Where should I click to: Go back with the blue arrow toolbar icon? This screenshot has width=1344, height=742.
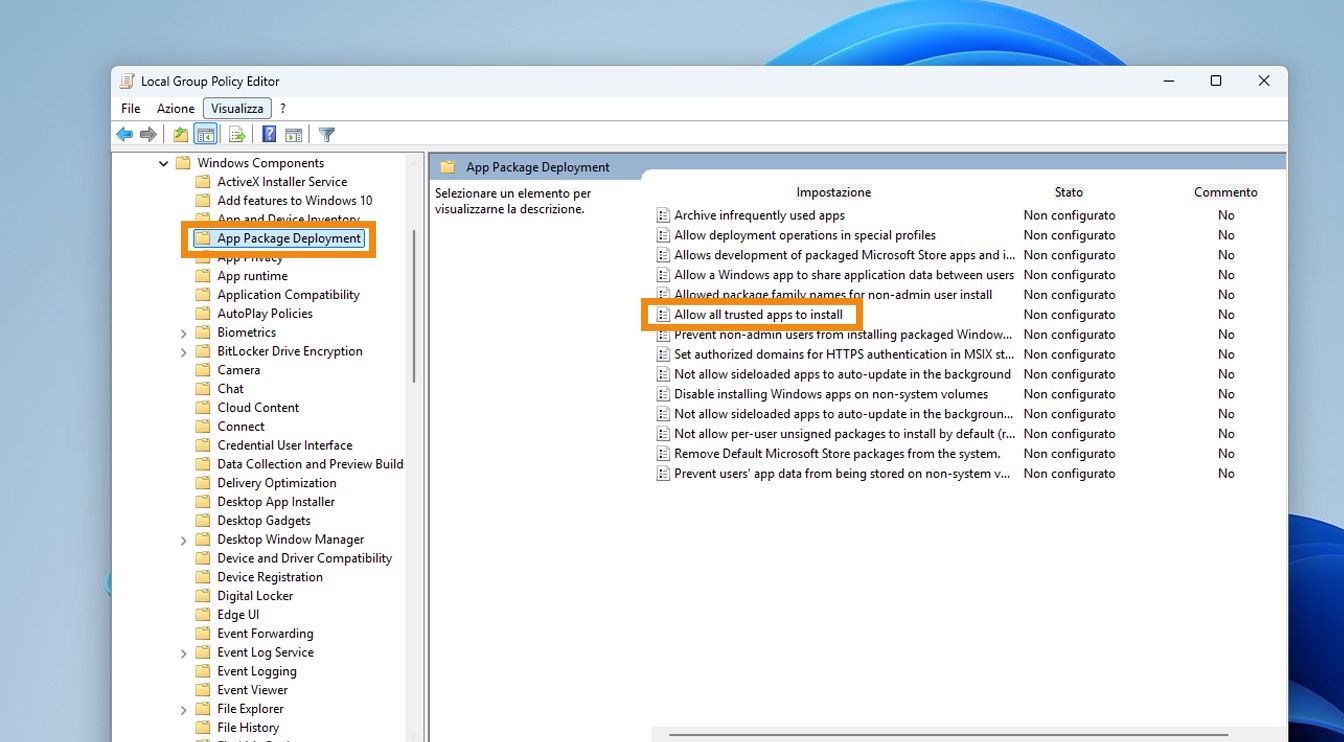point(124,134)
